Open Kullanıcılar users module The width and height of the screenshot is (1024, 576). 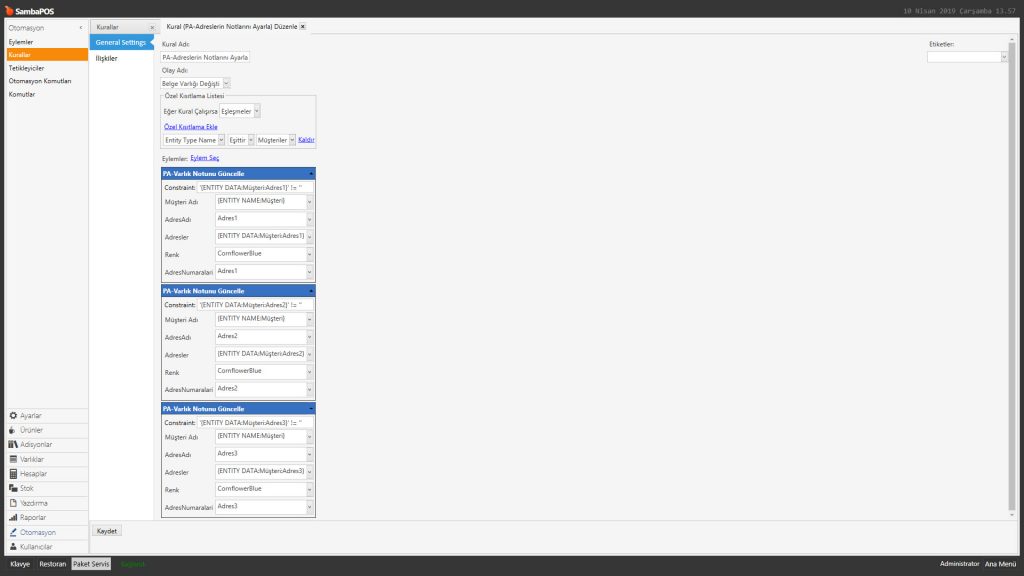pyautogui.click(x=36, y=546)
